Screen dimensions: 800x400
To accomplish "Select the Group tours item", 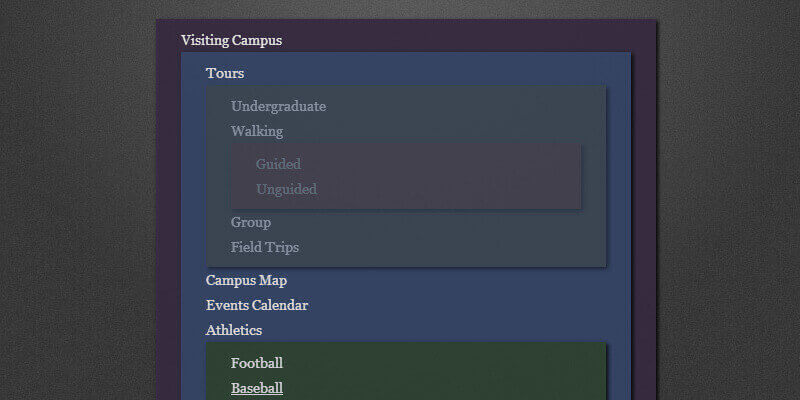I will (251, 222).
